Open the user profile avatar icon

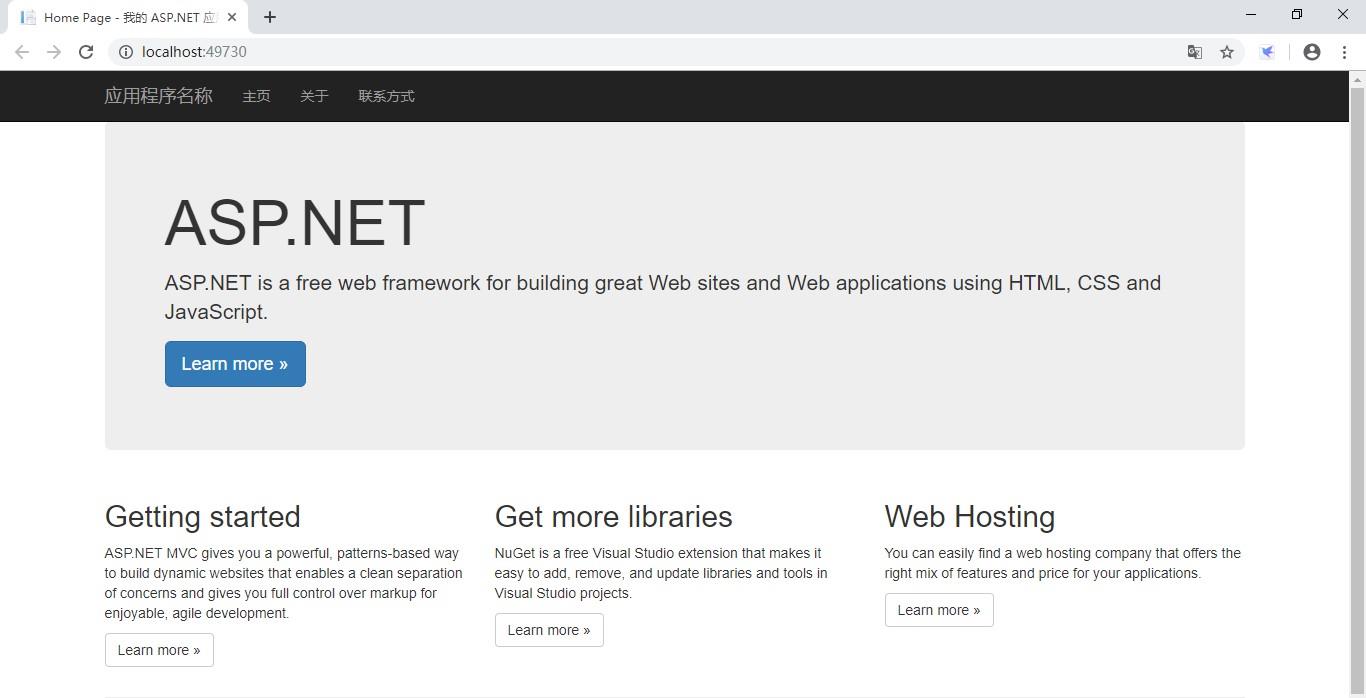[1312, 52]
